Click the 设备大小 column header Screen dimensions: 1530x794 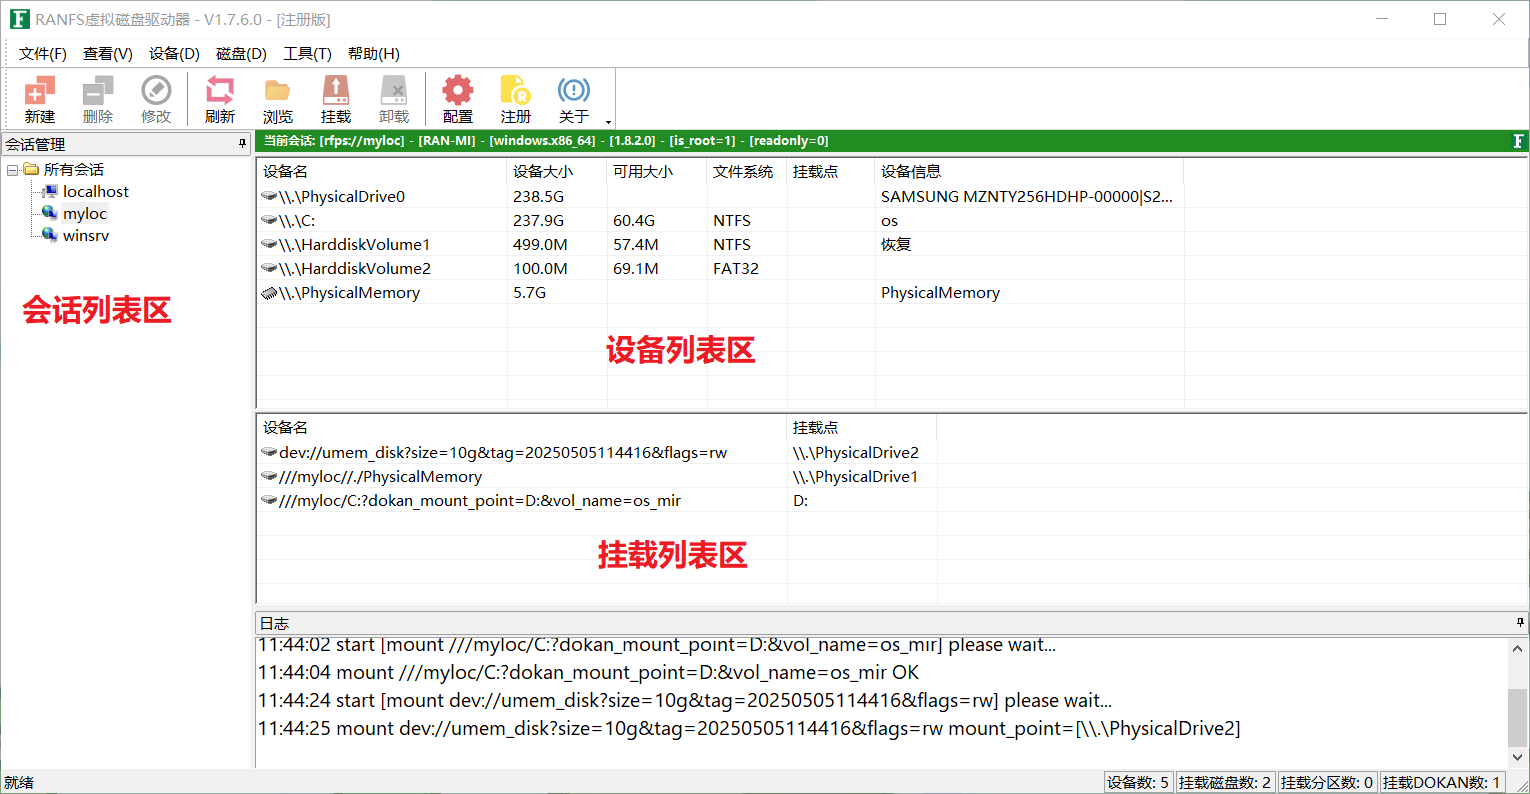(x=542, y=172)
